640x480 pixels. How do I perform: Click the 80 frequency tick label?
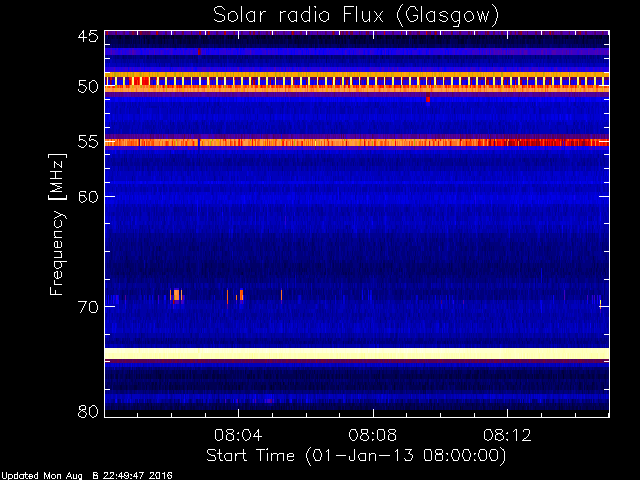click(x=88, y=411)
